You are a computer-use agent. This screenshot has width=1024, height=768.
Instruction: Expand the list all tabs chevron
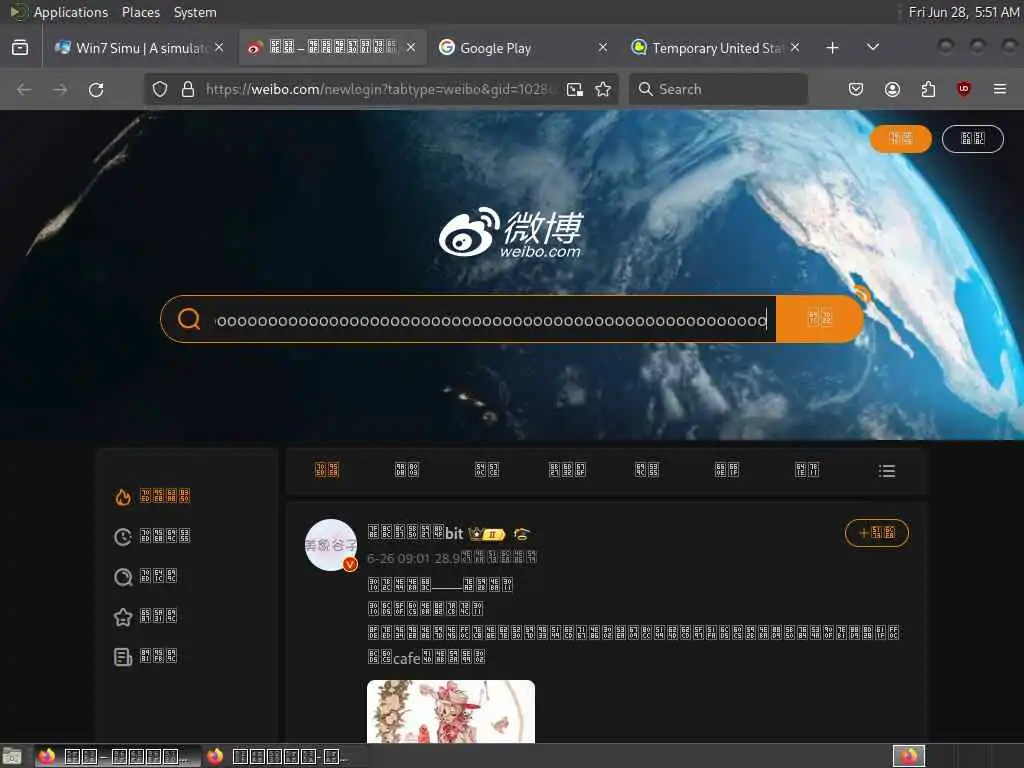click(872, 48)
